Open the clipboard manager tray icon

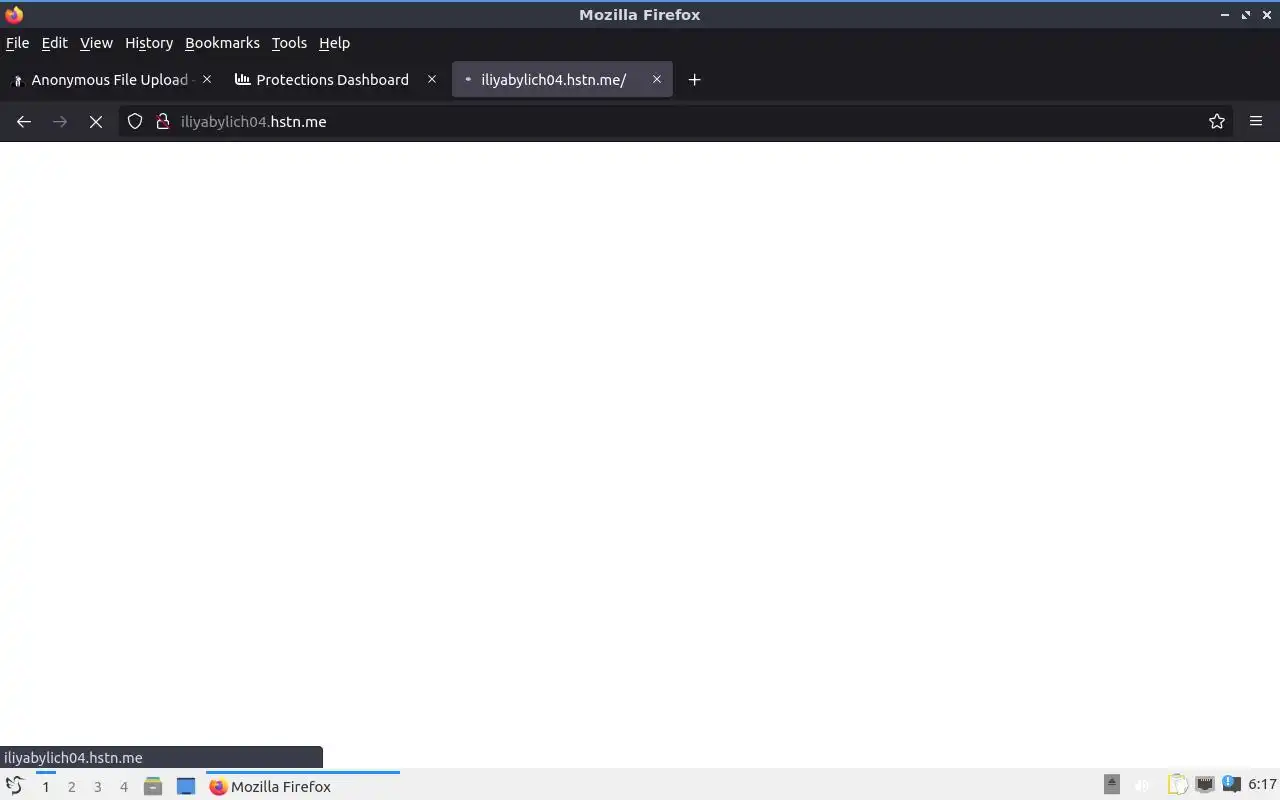[x=1177, y=786]
